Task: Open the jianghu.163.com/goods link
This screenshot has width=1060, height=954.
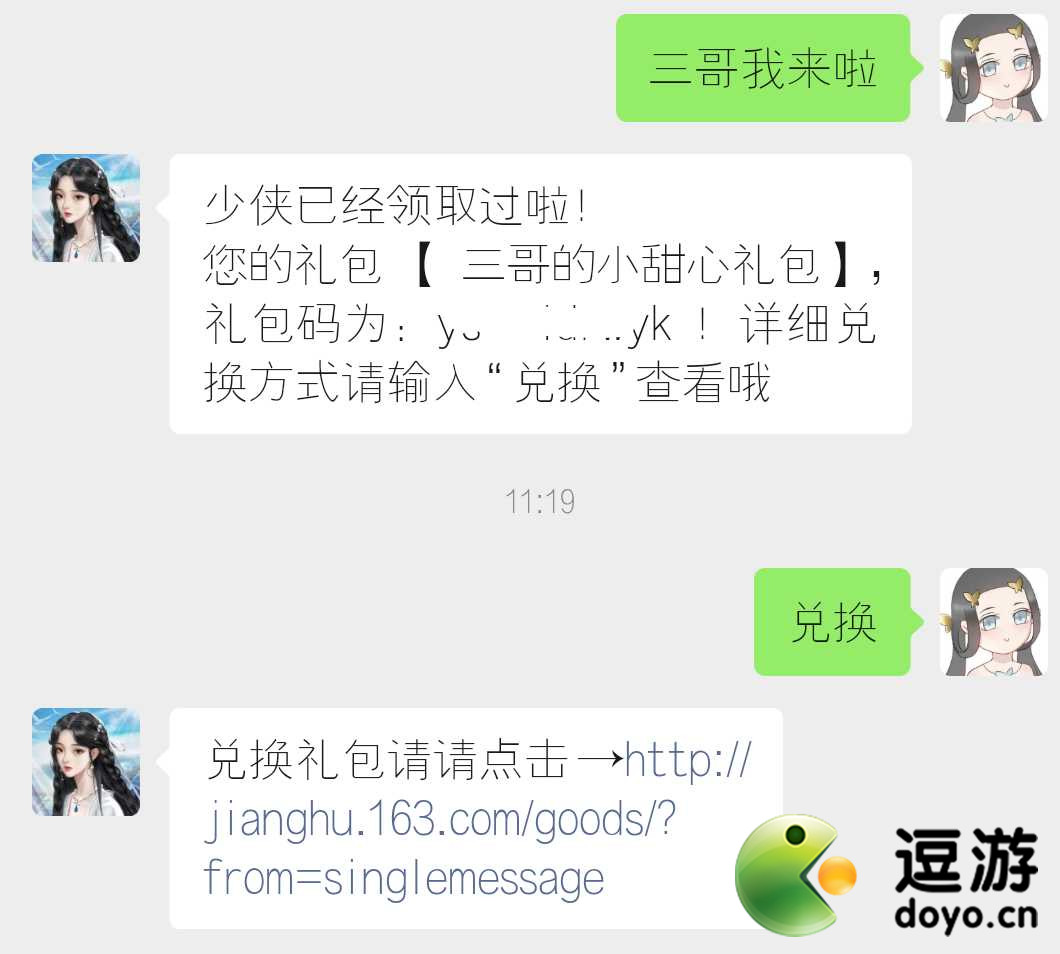Action: point(439,819)
